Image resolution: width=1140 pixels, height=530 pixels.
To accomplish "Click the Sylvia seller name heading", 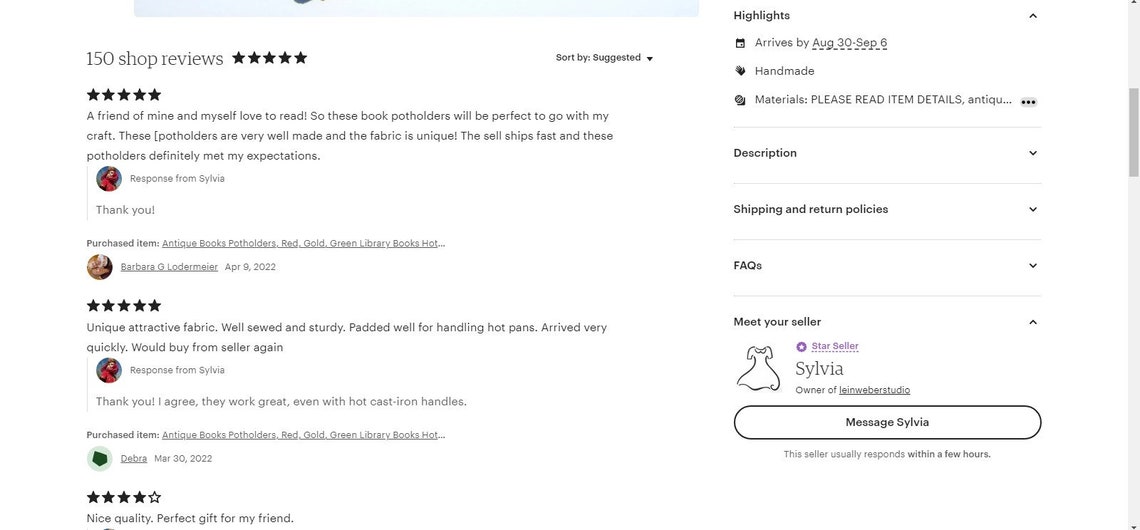I will pos(819,369).
